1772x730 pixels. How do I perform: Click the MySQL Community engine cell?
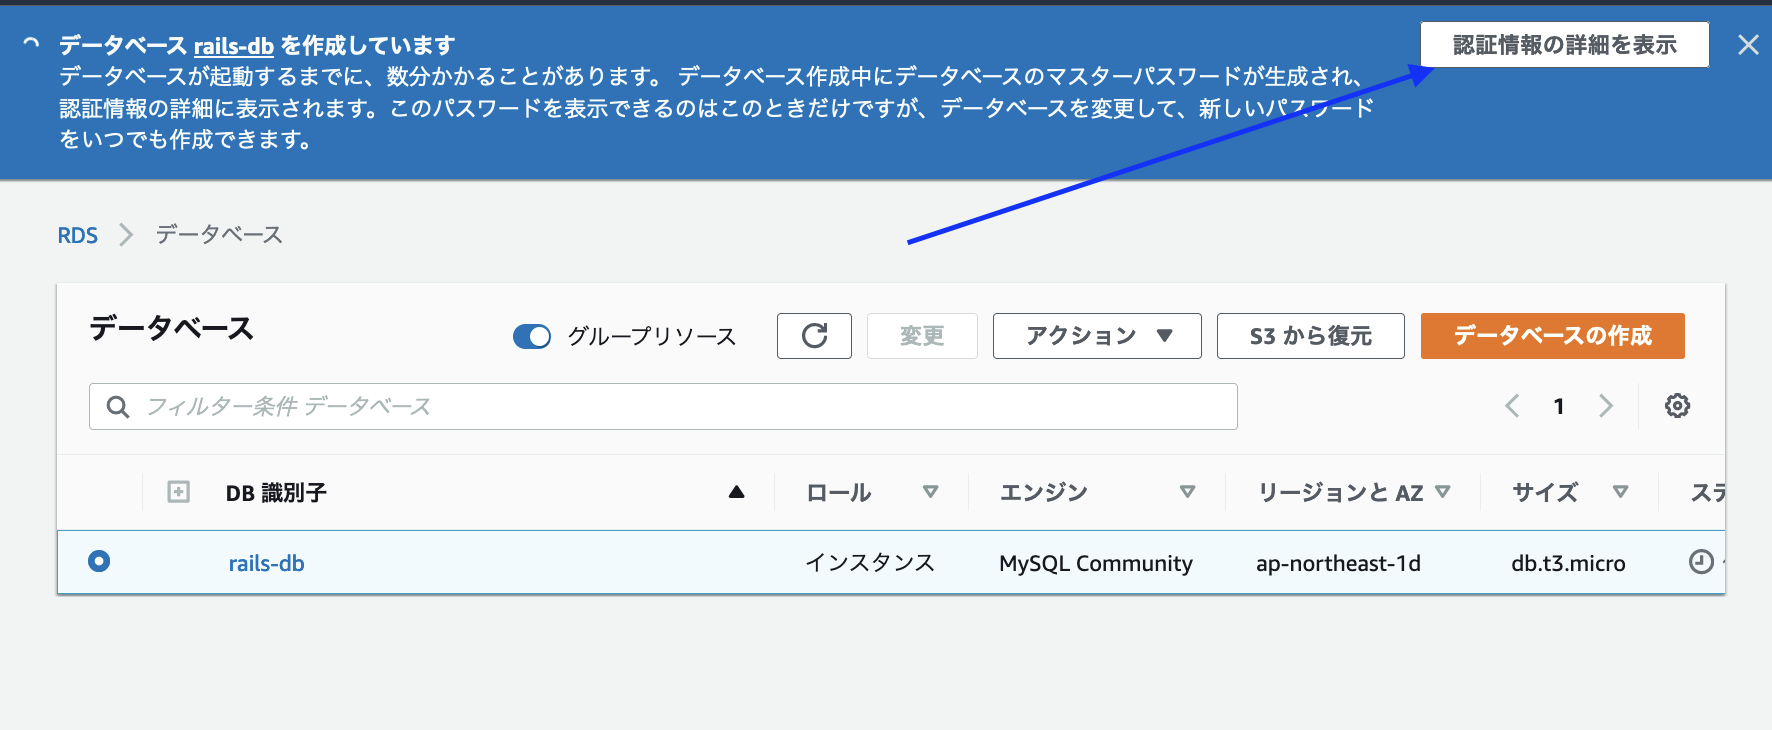tap(1096, 563)
